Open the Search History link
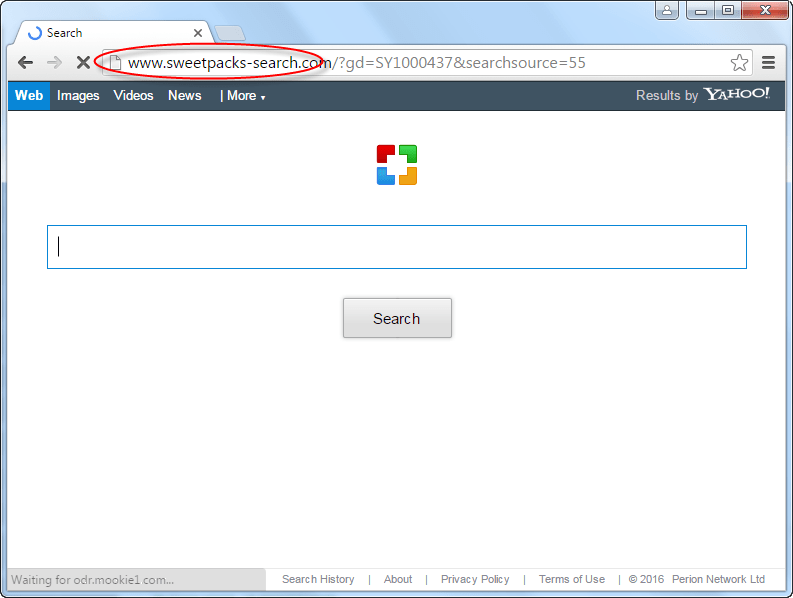Viewport: 793px width, 598px height. click(318, 579)
